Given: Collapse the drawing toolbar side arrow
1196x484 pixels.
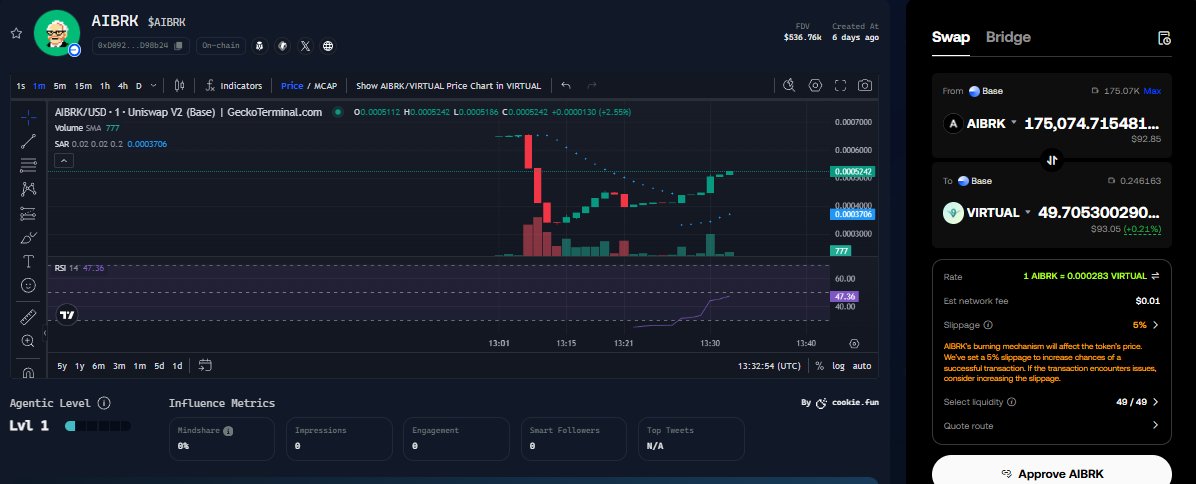Looking at the screenshot, I should [x=44, y=333].
